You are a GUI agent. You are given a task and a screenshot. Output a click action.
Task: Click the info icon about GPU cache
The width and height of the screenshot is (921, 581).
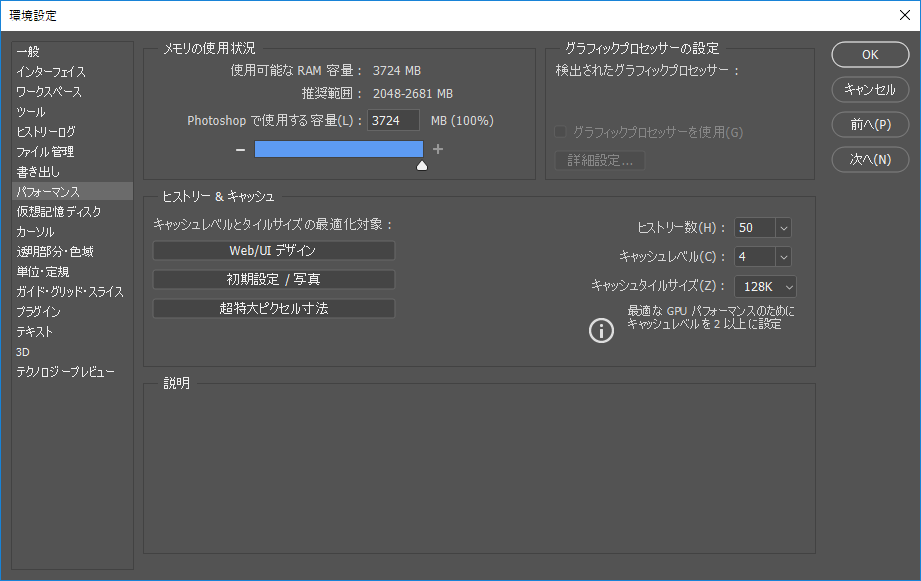[601, 330]
